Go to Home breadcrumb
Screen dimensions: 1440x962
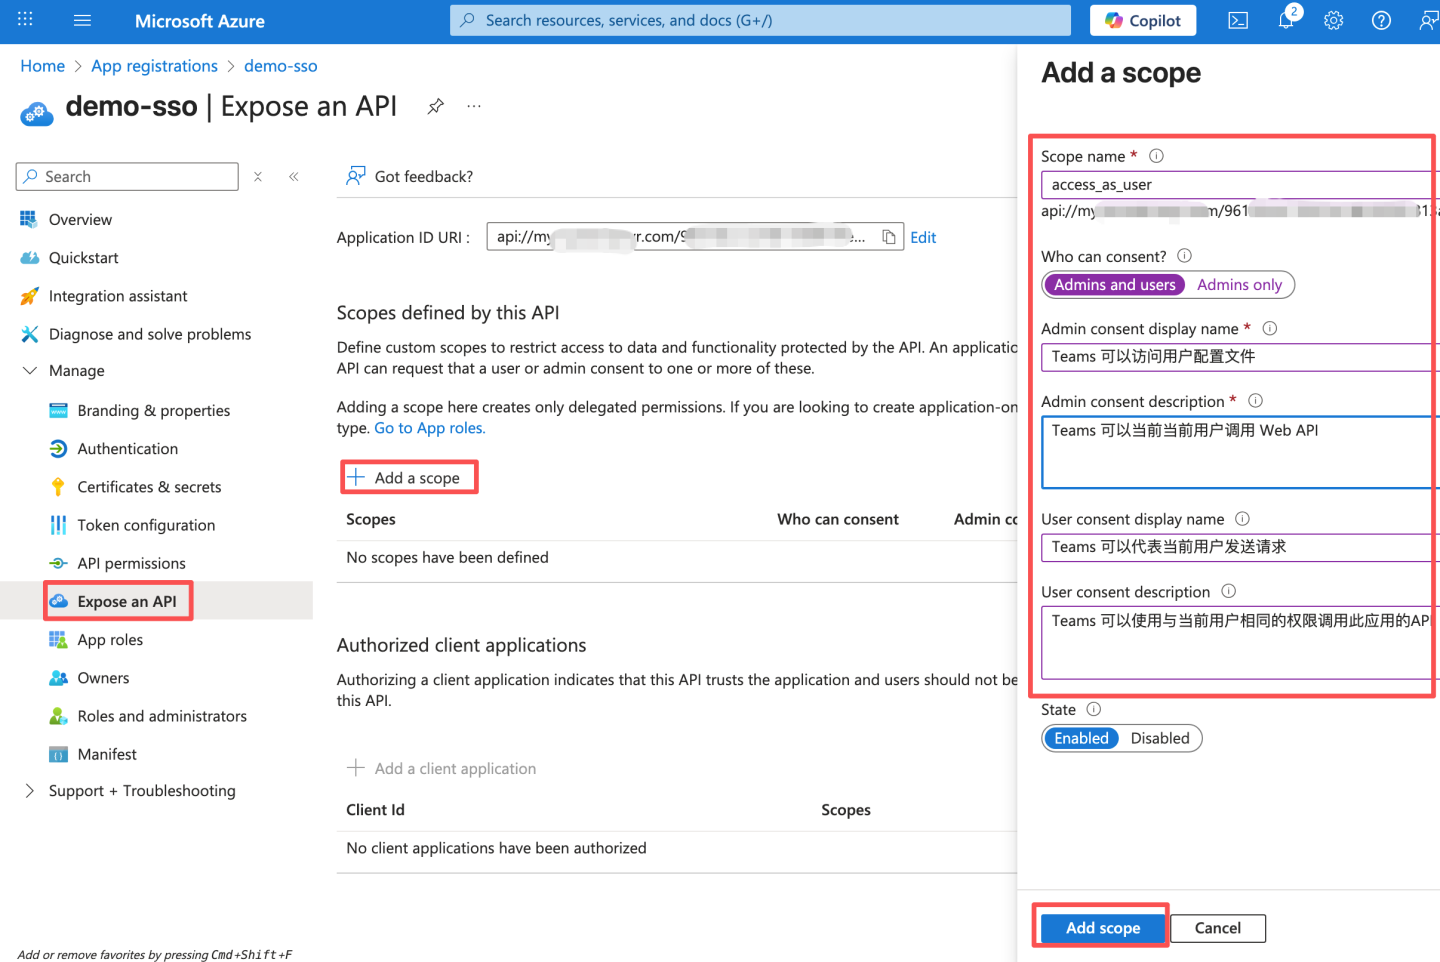click(42, 66)
